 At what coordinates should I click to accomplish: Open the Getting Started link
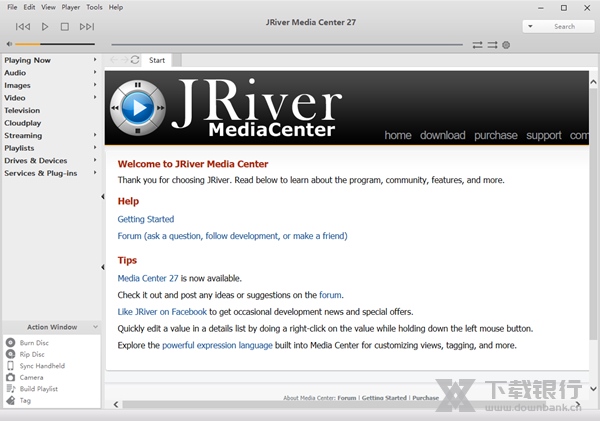[145, 219]
